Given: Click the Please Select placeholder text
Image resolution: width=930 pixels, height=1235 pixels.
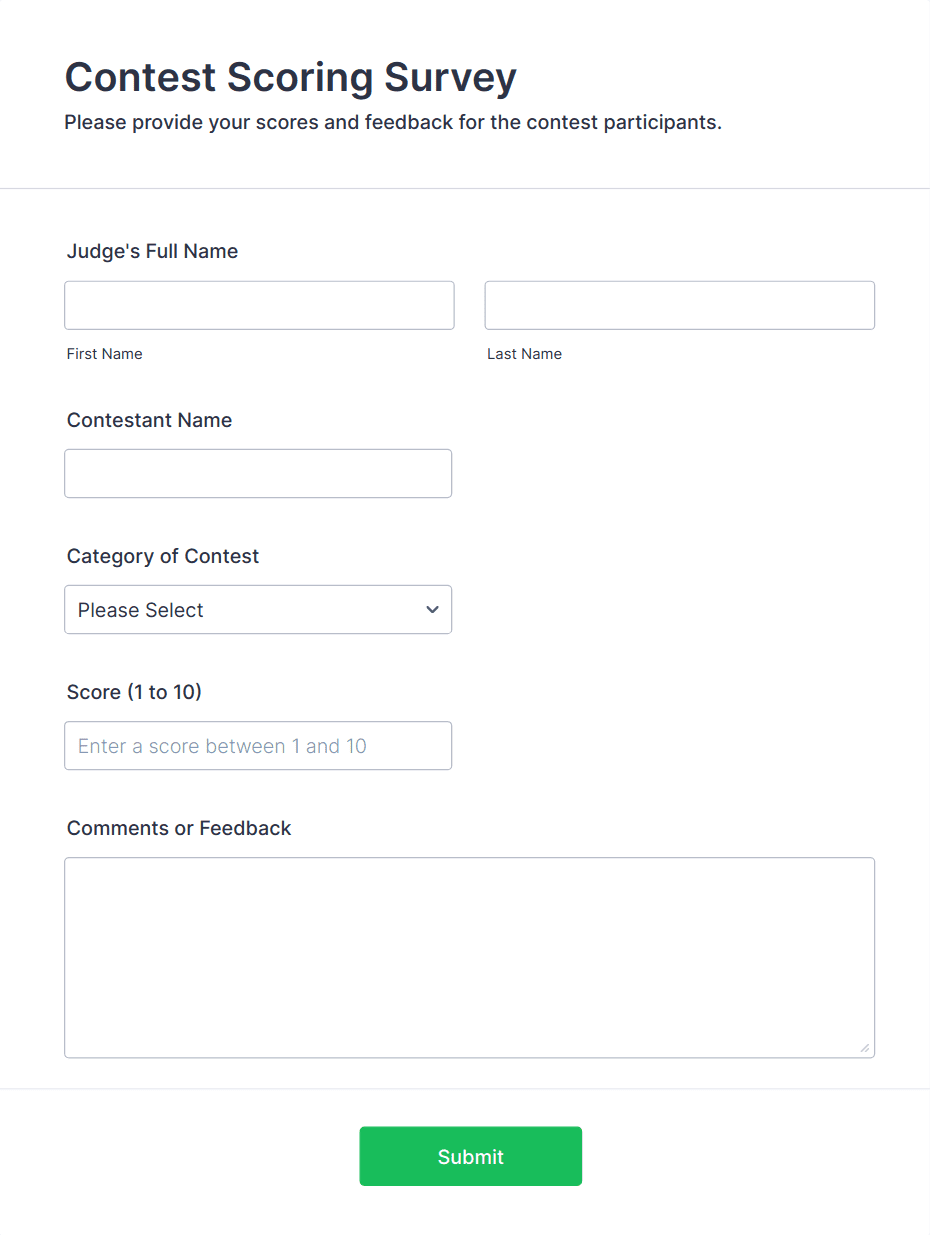Looking at the screenshot, I should (140, 609).
